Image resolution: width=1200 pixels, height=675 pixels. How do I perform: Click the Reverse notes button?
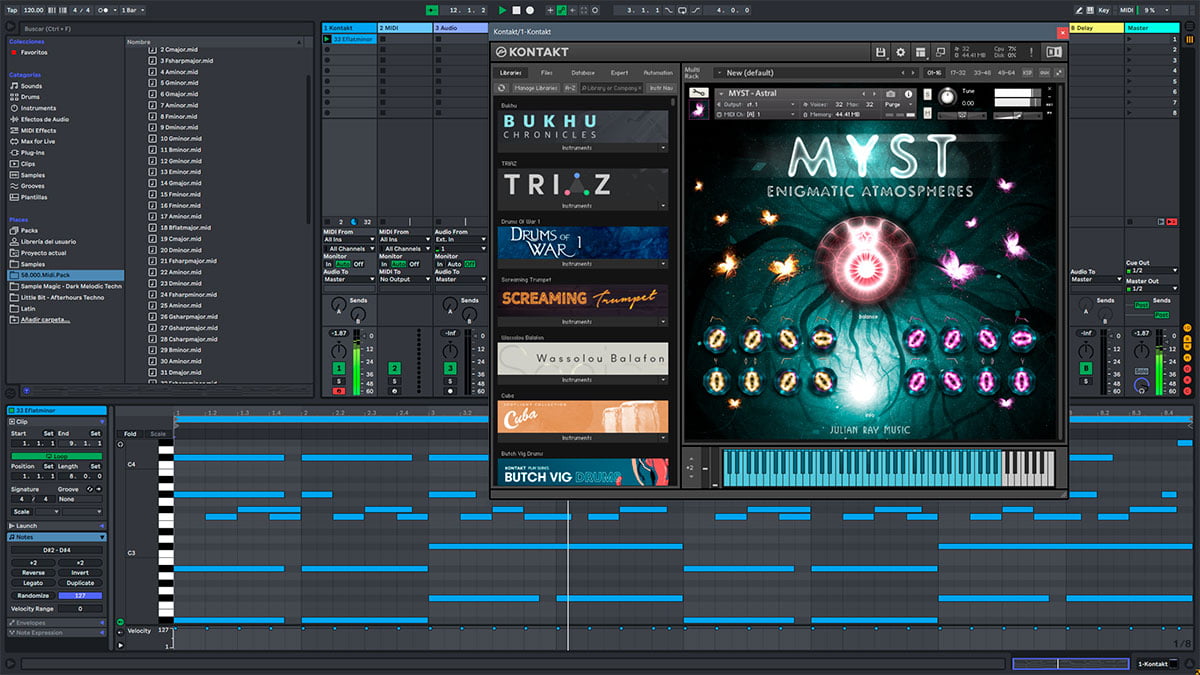tap(33, 573)
